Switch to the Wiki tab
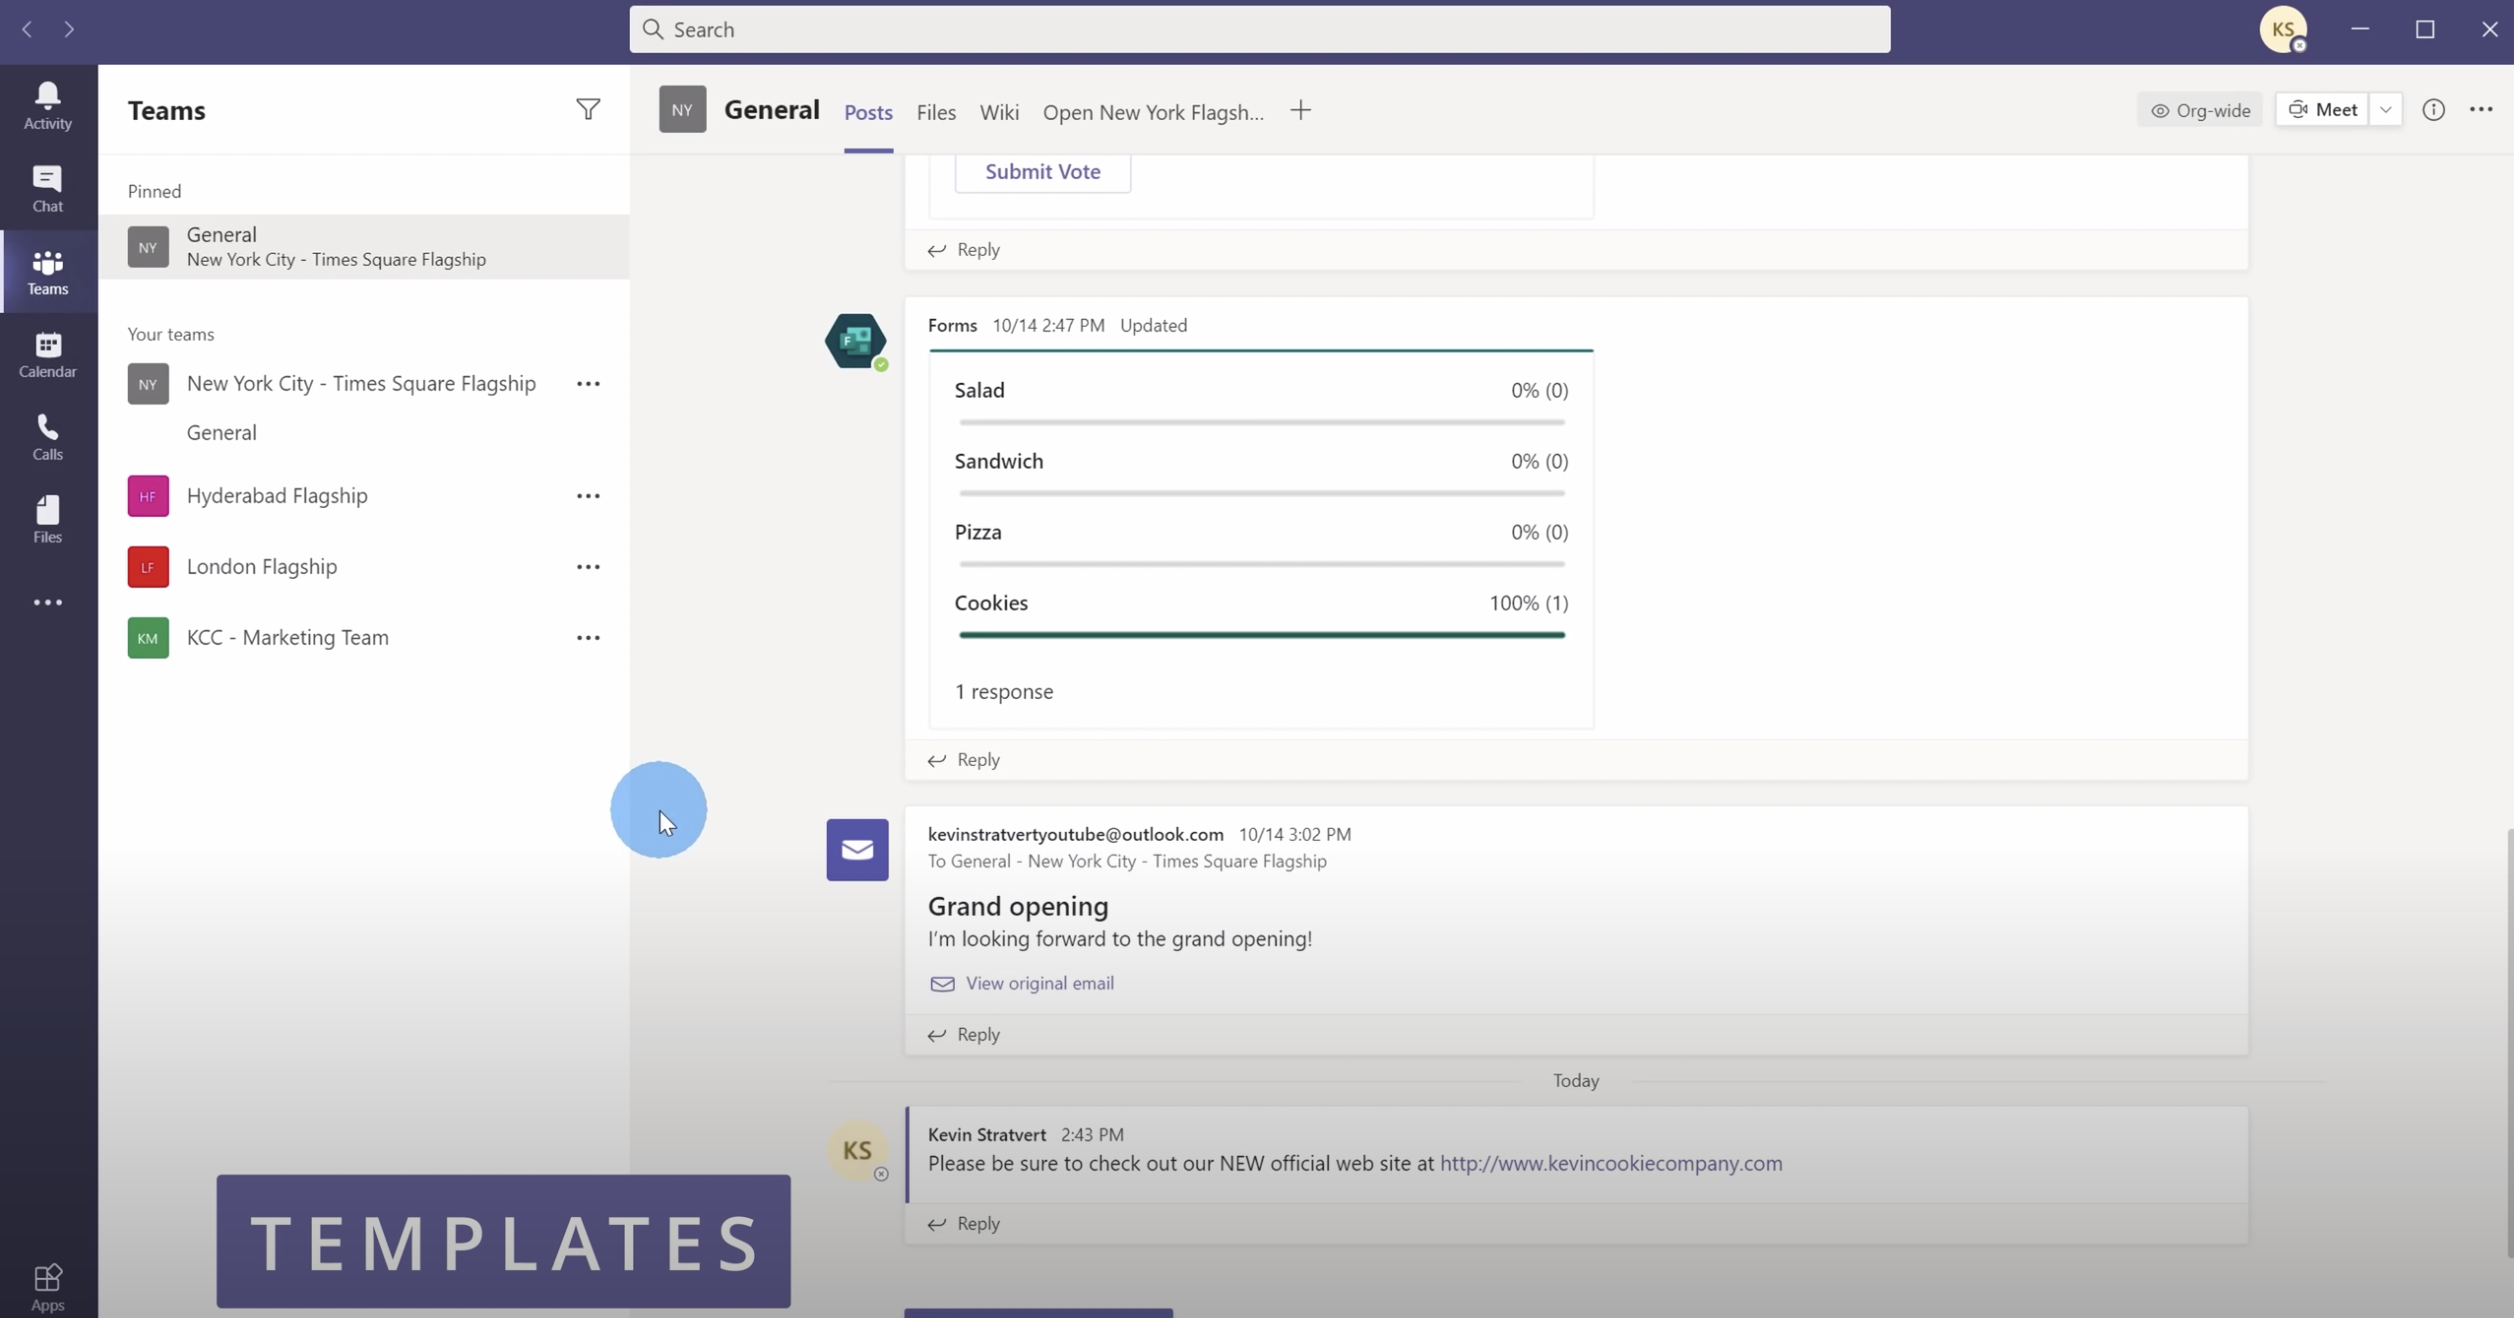The image size is (2514, 1318). point(998,112)
